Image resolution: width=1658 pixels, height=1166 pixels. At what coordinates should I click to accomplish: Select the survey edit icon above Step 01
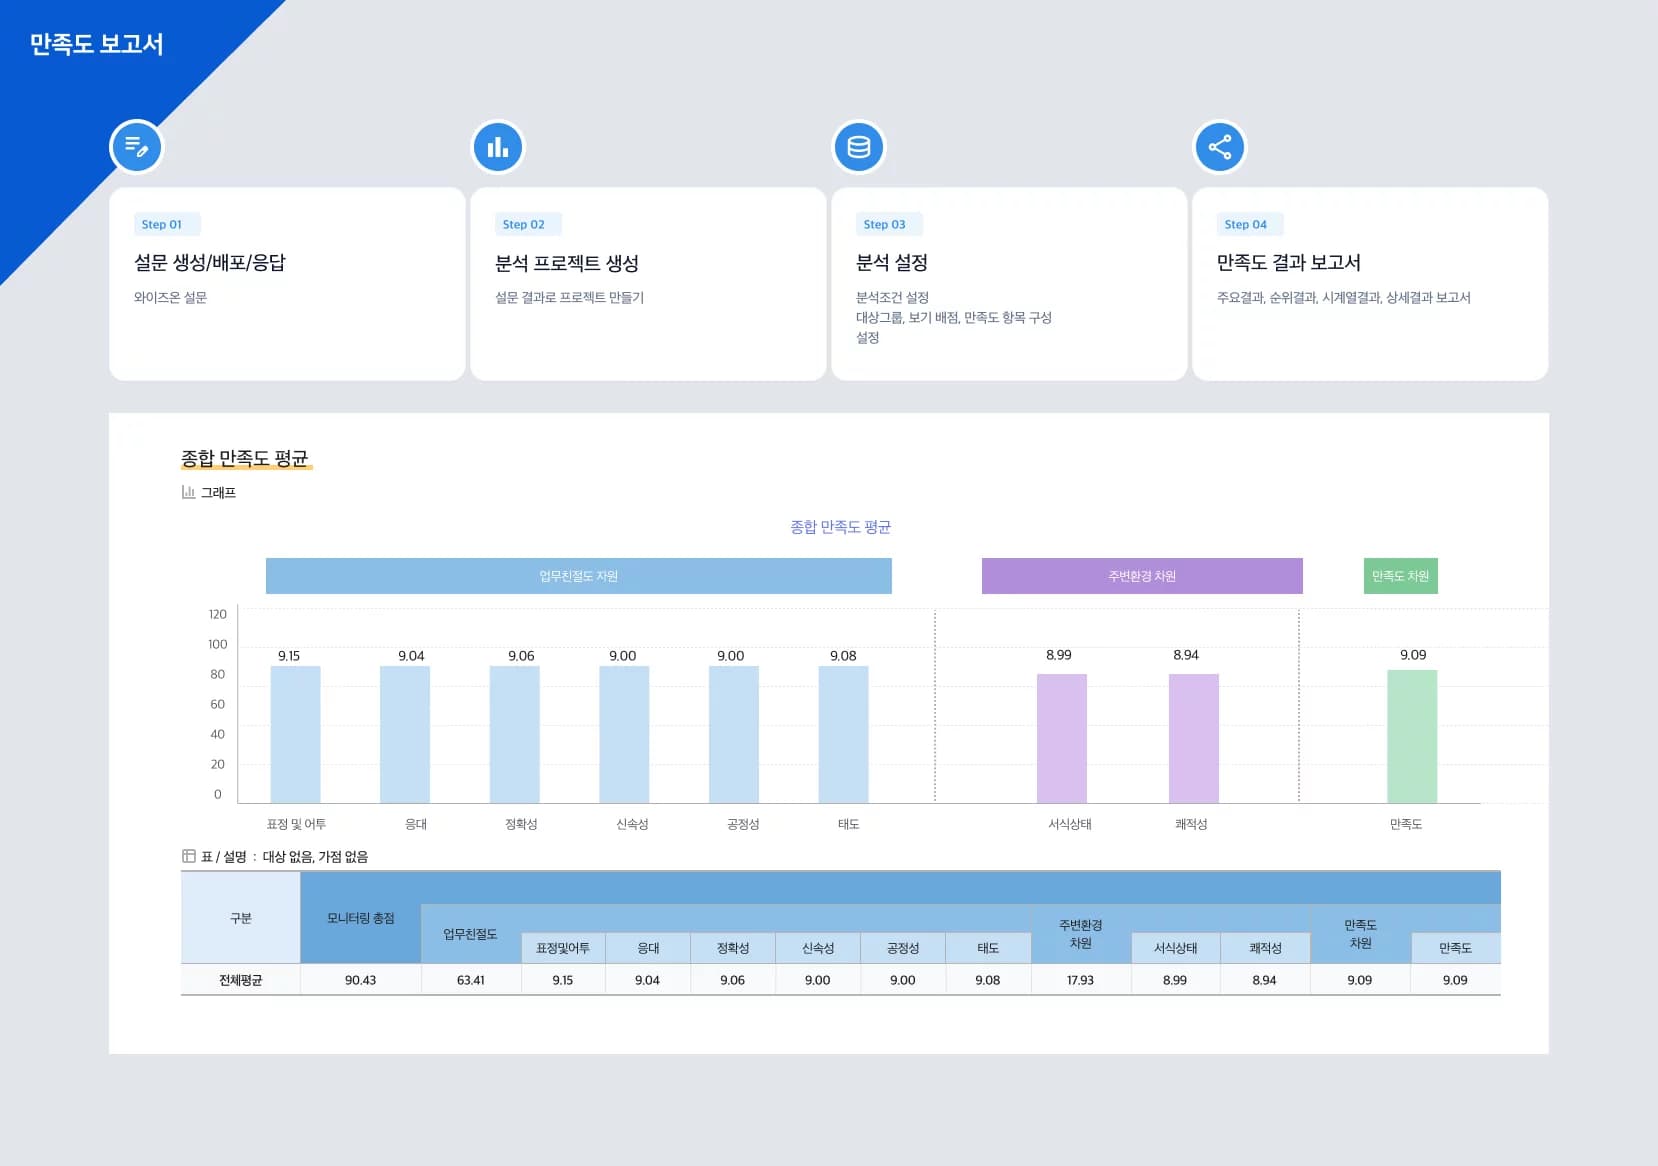click(x=137, y=146)
